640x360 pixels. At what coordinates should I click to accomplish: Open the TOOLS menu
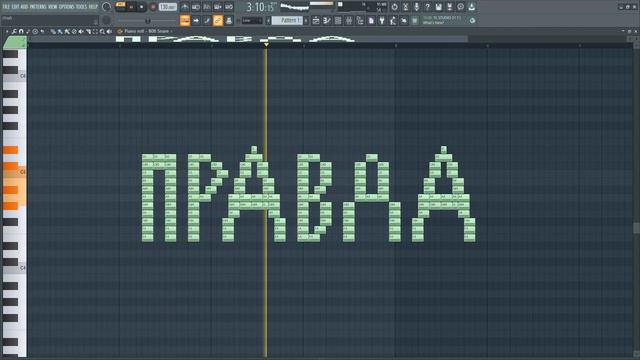click(x=82, y=7)
